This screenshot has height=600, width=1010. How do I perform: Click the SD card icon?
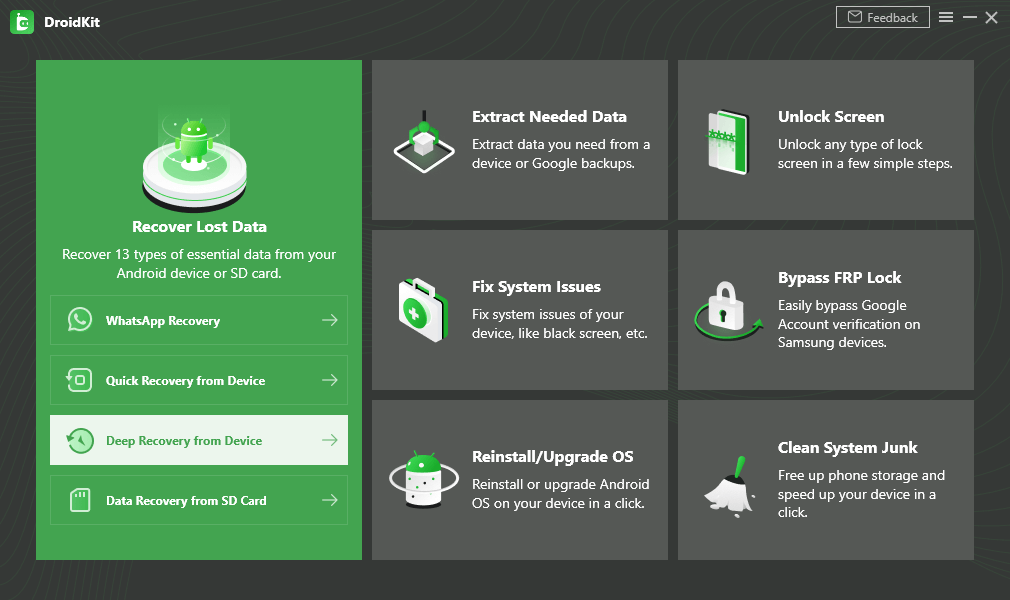(80, 500)
